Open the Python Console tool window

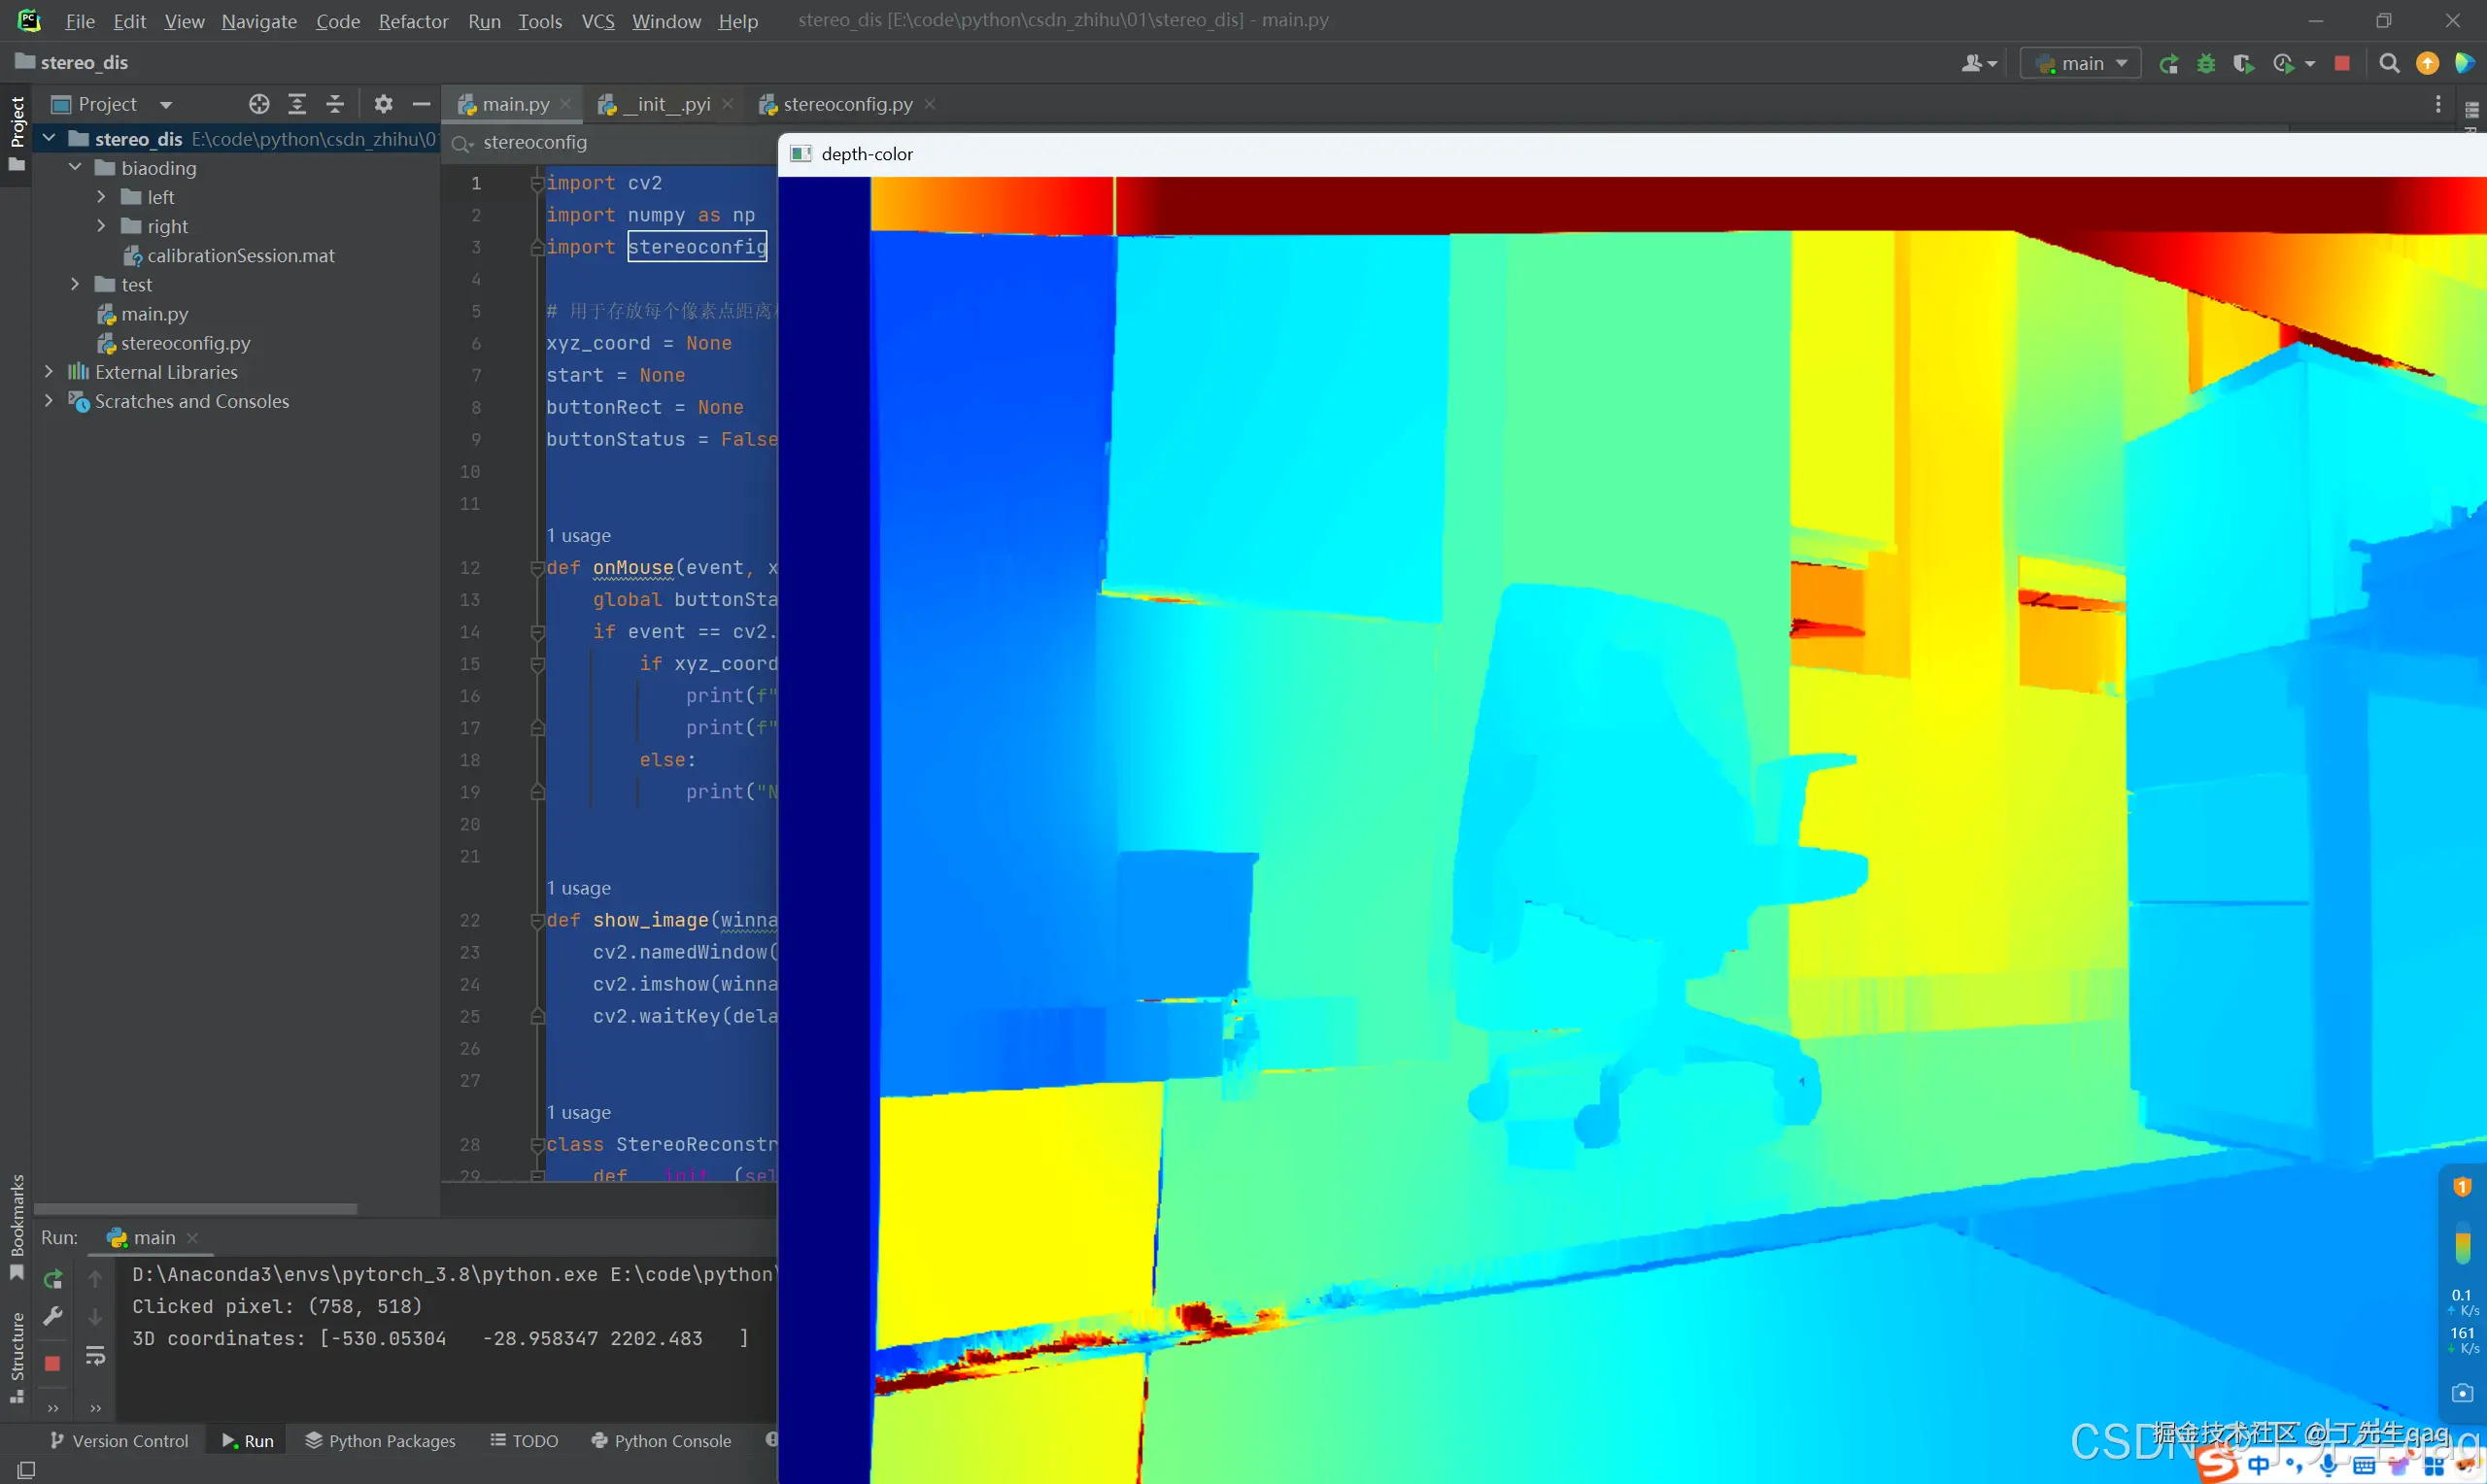click(661, 1441)
